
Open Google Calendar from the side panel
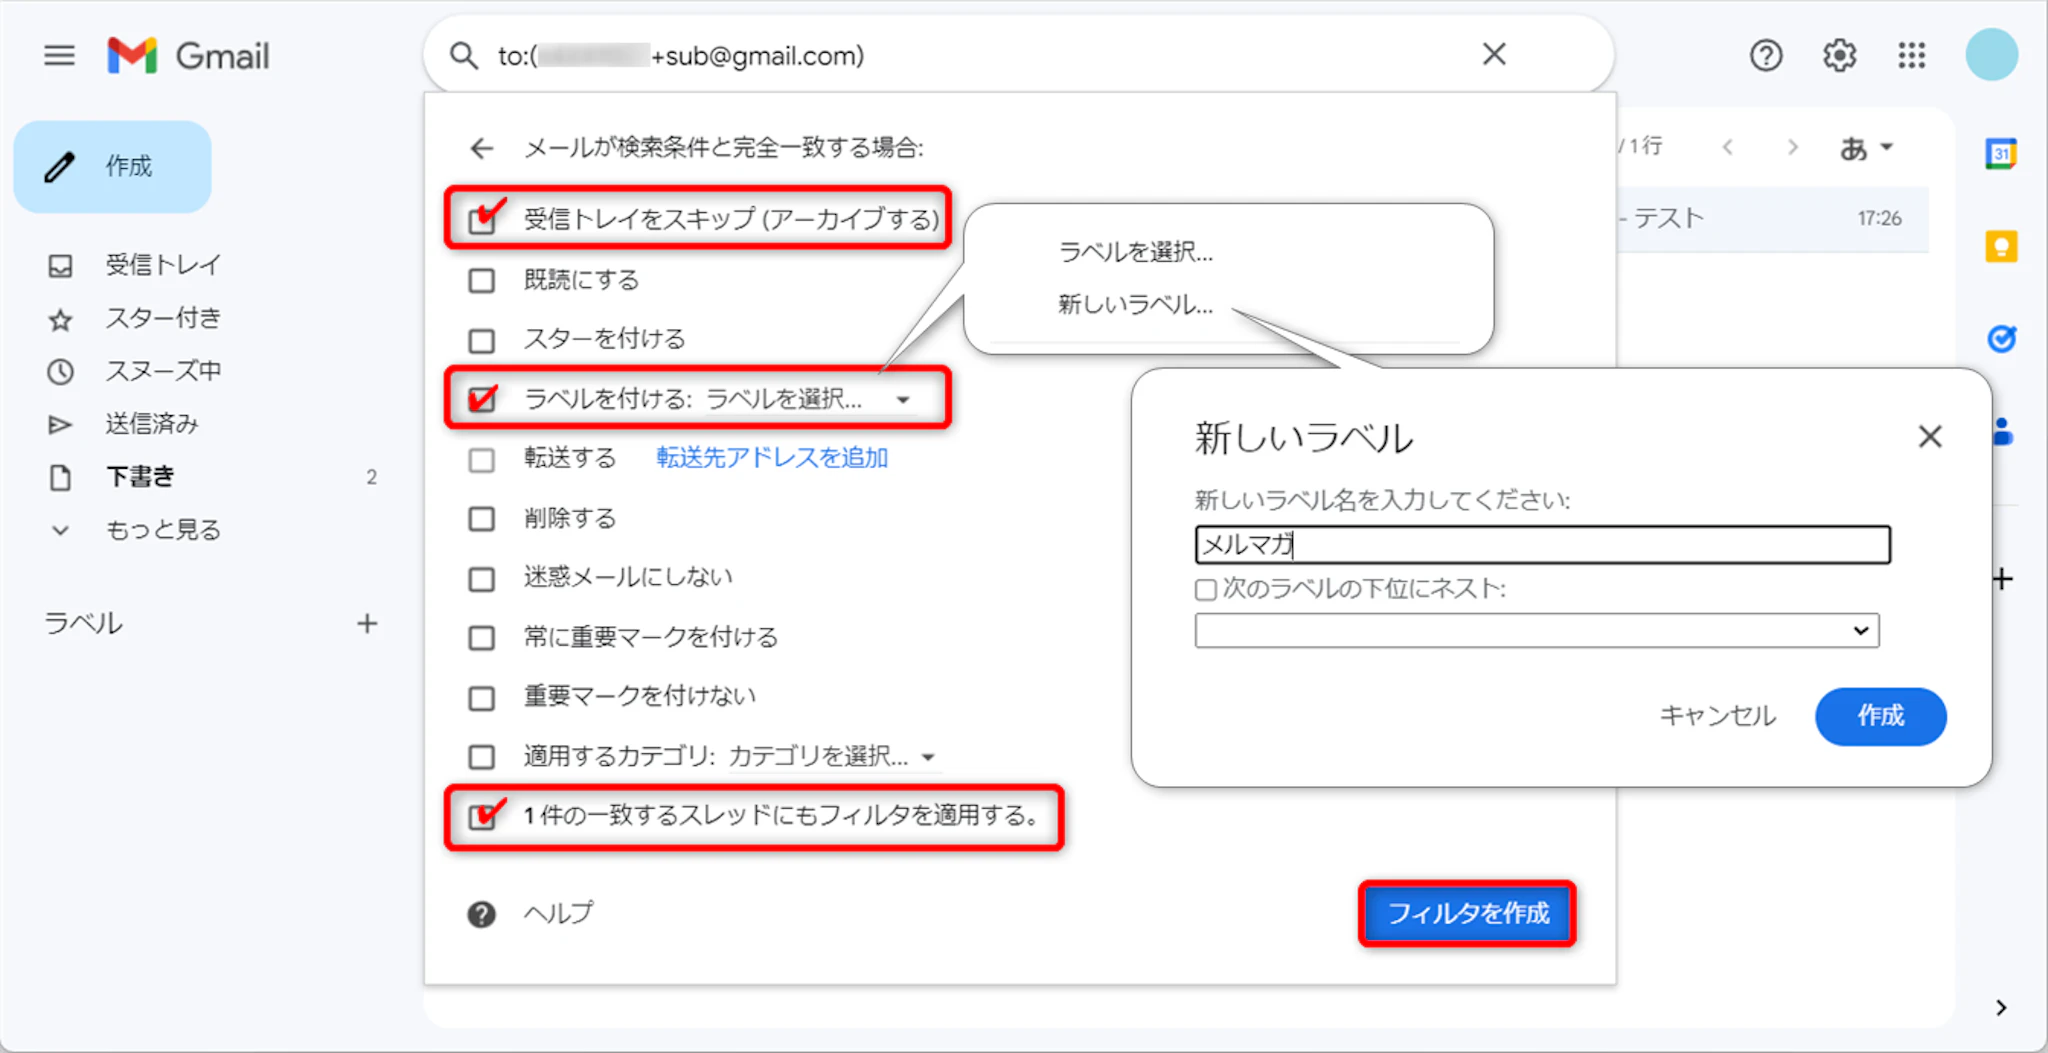[2000, 154]
